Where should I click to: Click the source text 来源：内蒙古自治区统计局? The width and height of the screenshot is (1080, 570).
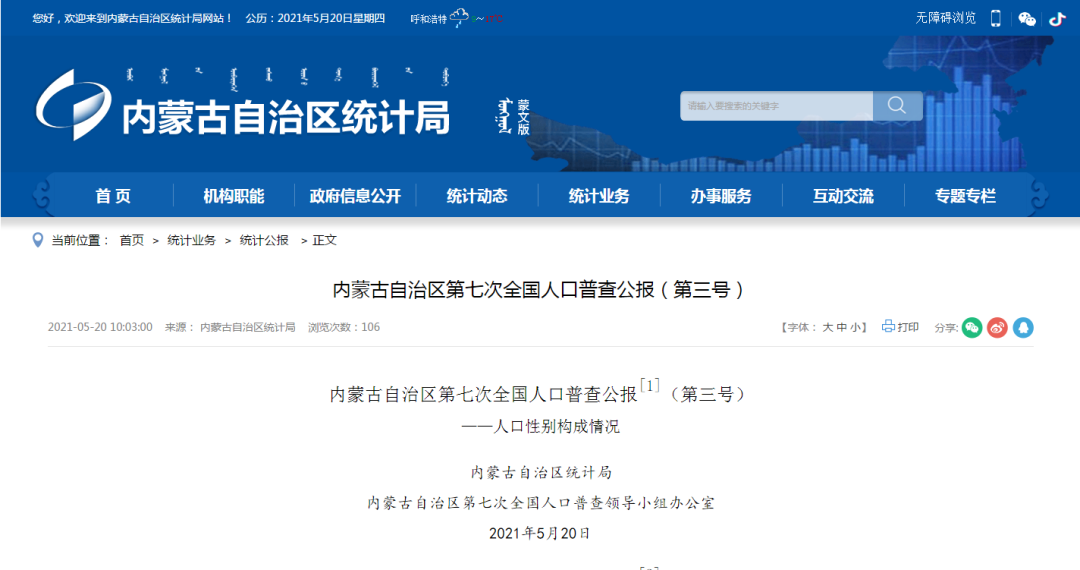click(230, 327)
